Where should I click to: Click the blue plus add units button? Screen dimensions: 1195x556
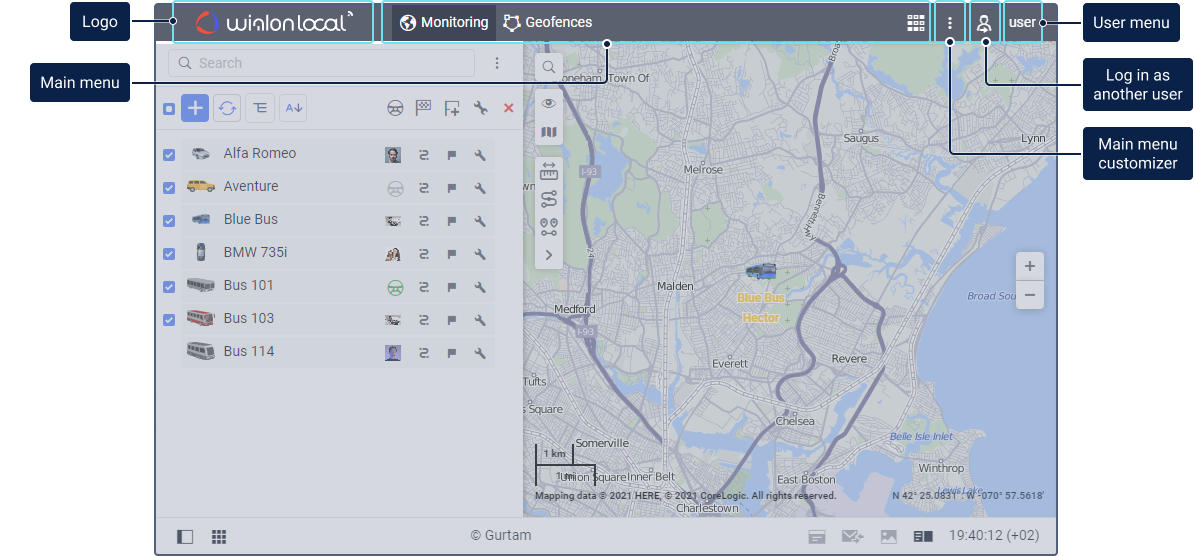pos(195,108)
